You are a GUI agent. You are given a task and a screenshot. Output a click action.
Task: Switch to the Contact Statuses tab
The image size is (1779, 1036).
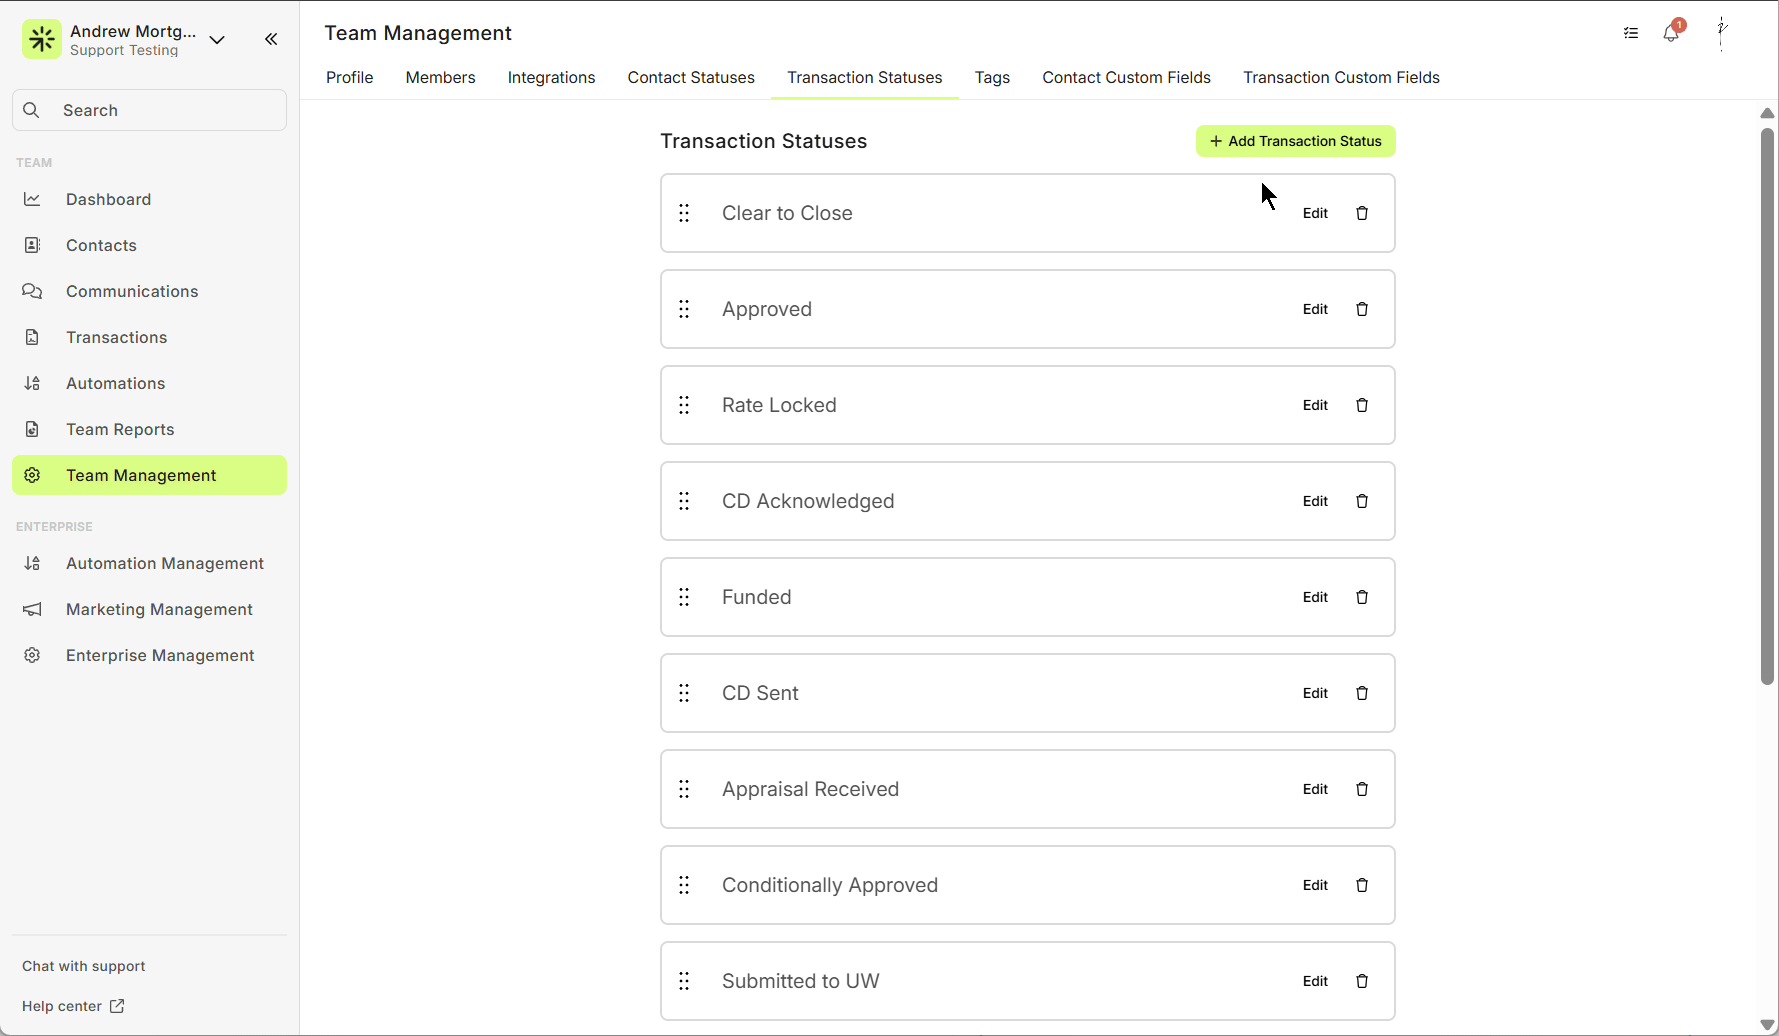pyautogui.click(x=690, y=78)
